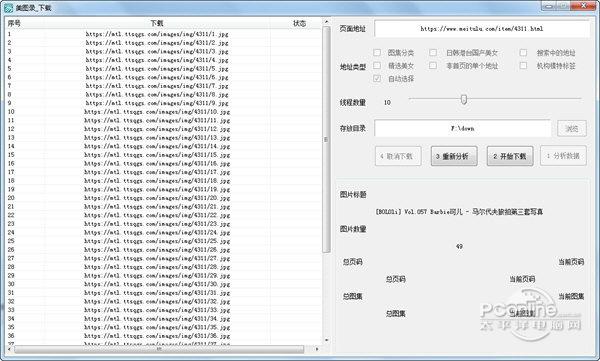The image size is (600, 361).
Task: Click the 存放目录 path field F:\down
Action: click(462, 129)
